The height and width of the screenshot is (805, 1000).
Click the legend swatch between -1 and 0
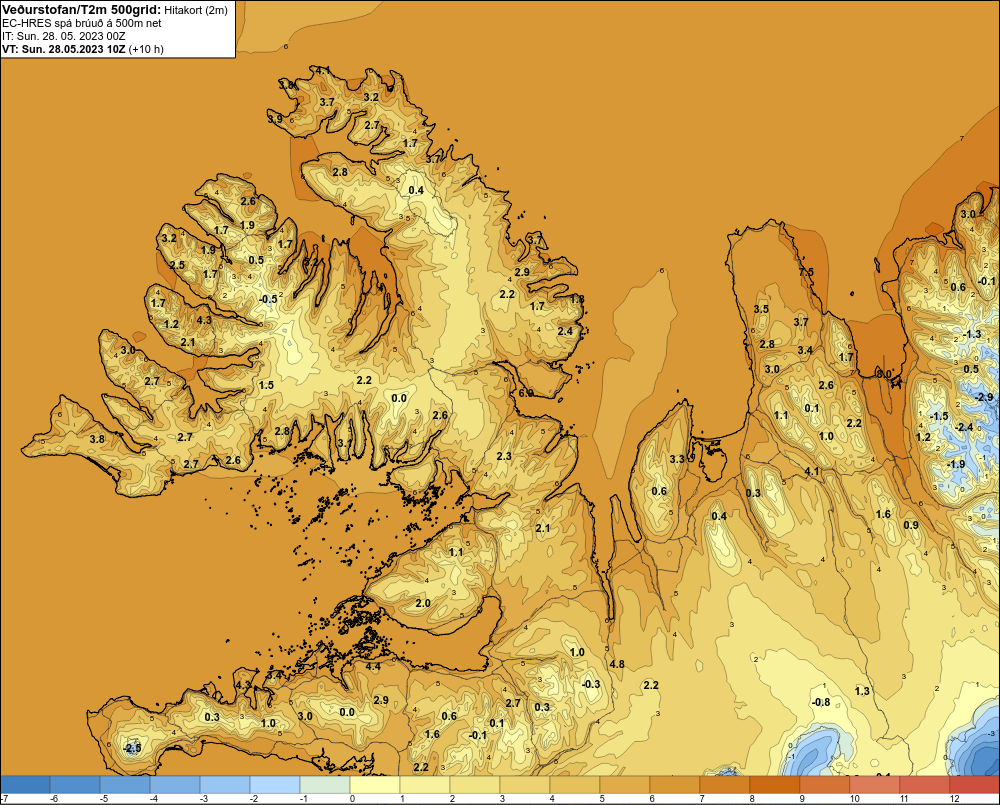325,785
